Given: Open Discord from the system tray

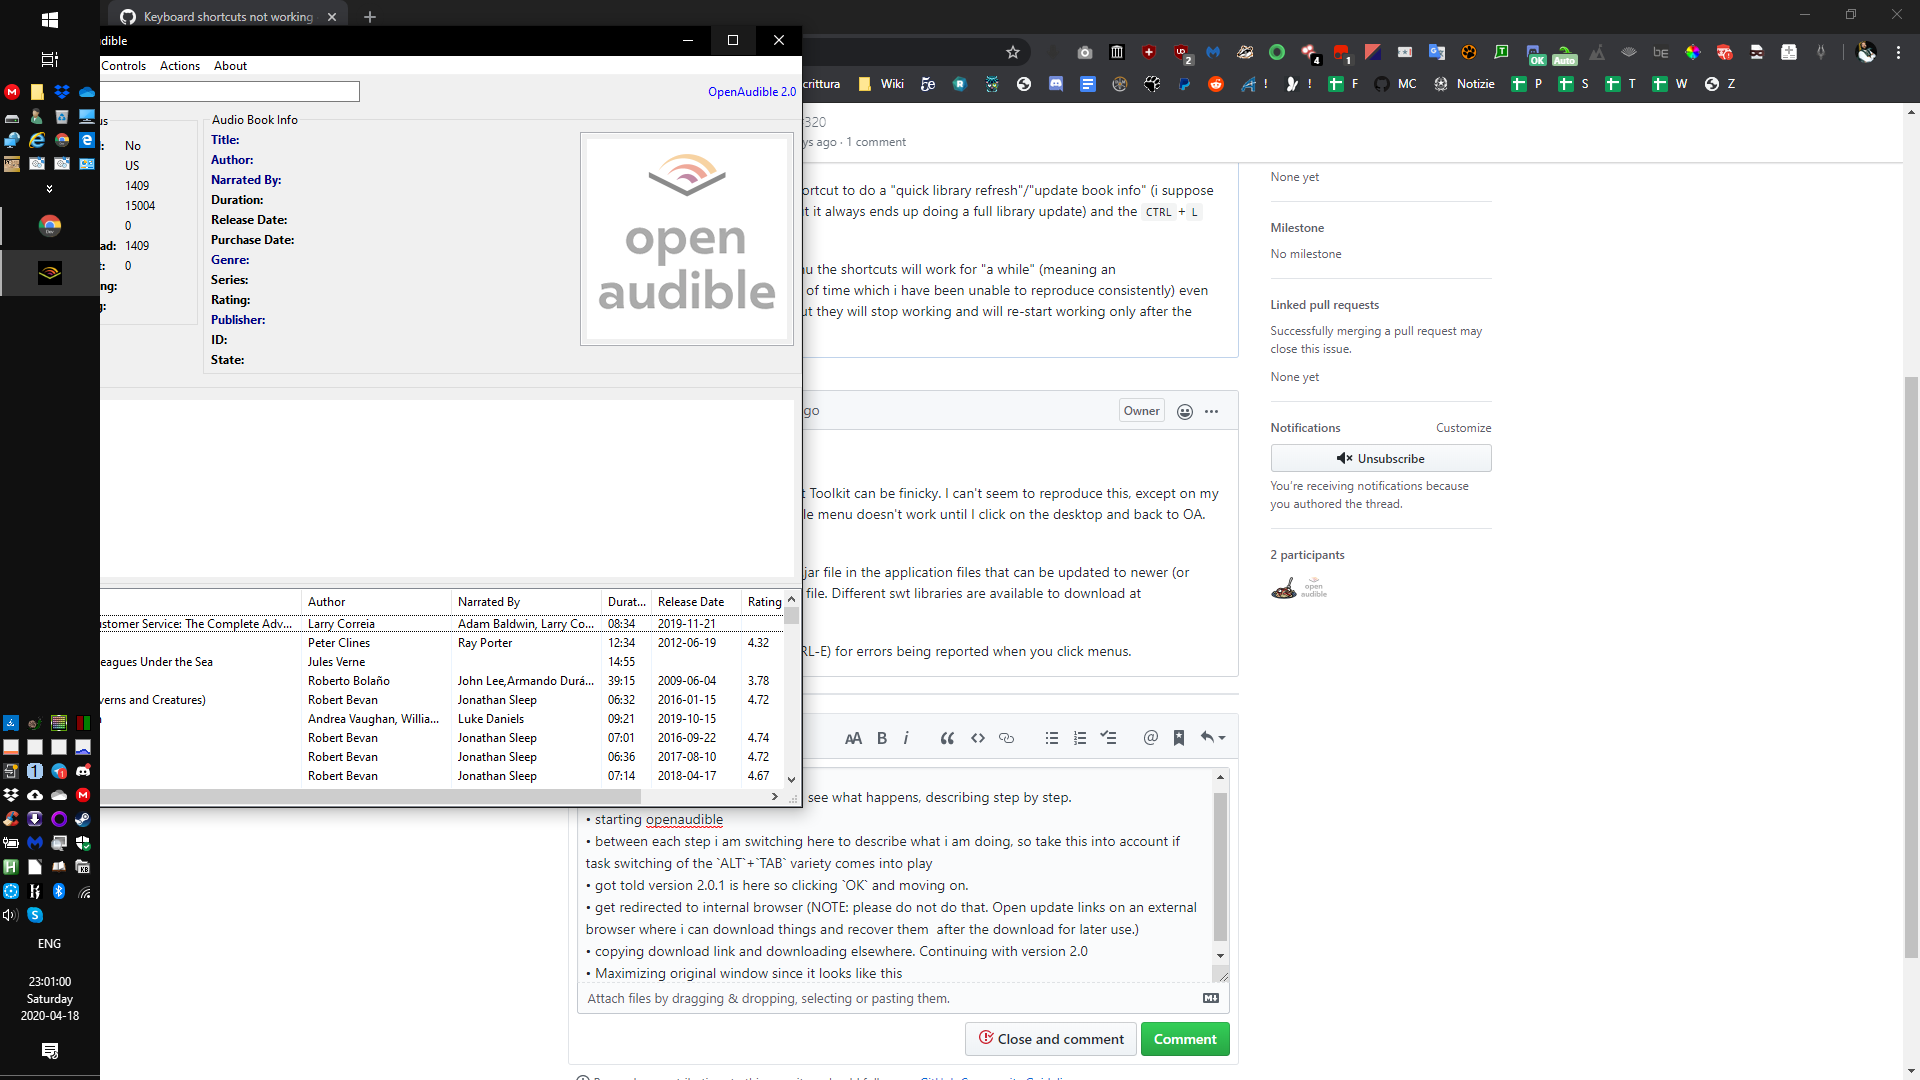Looking at the screenshot, I should pos(83,771).
